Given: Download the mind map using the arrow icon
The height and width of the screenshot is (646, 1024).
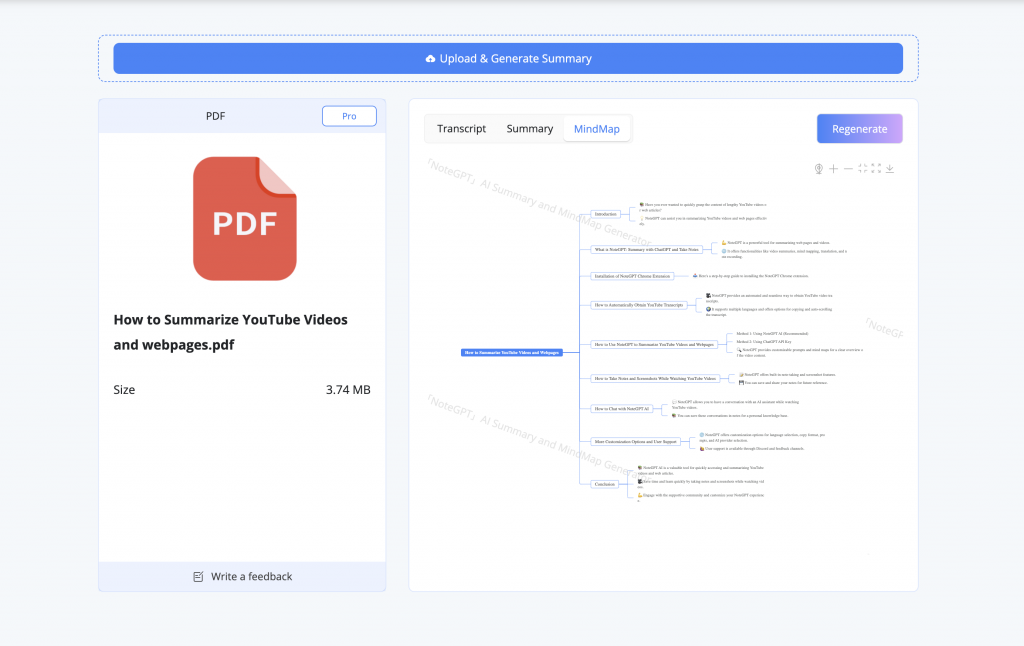Looking at the screenshot, I should pyautogui.click(x=890, y=169).
